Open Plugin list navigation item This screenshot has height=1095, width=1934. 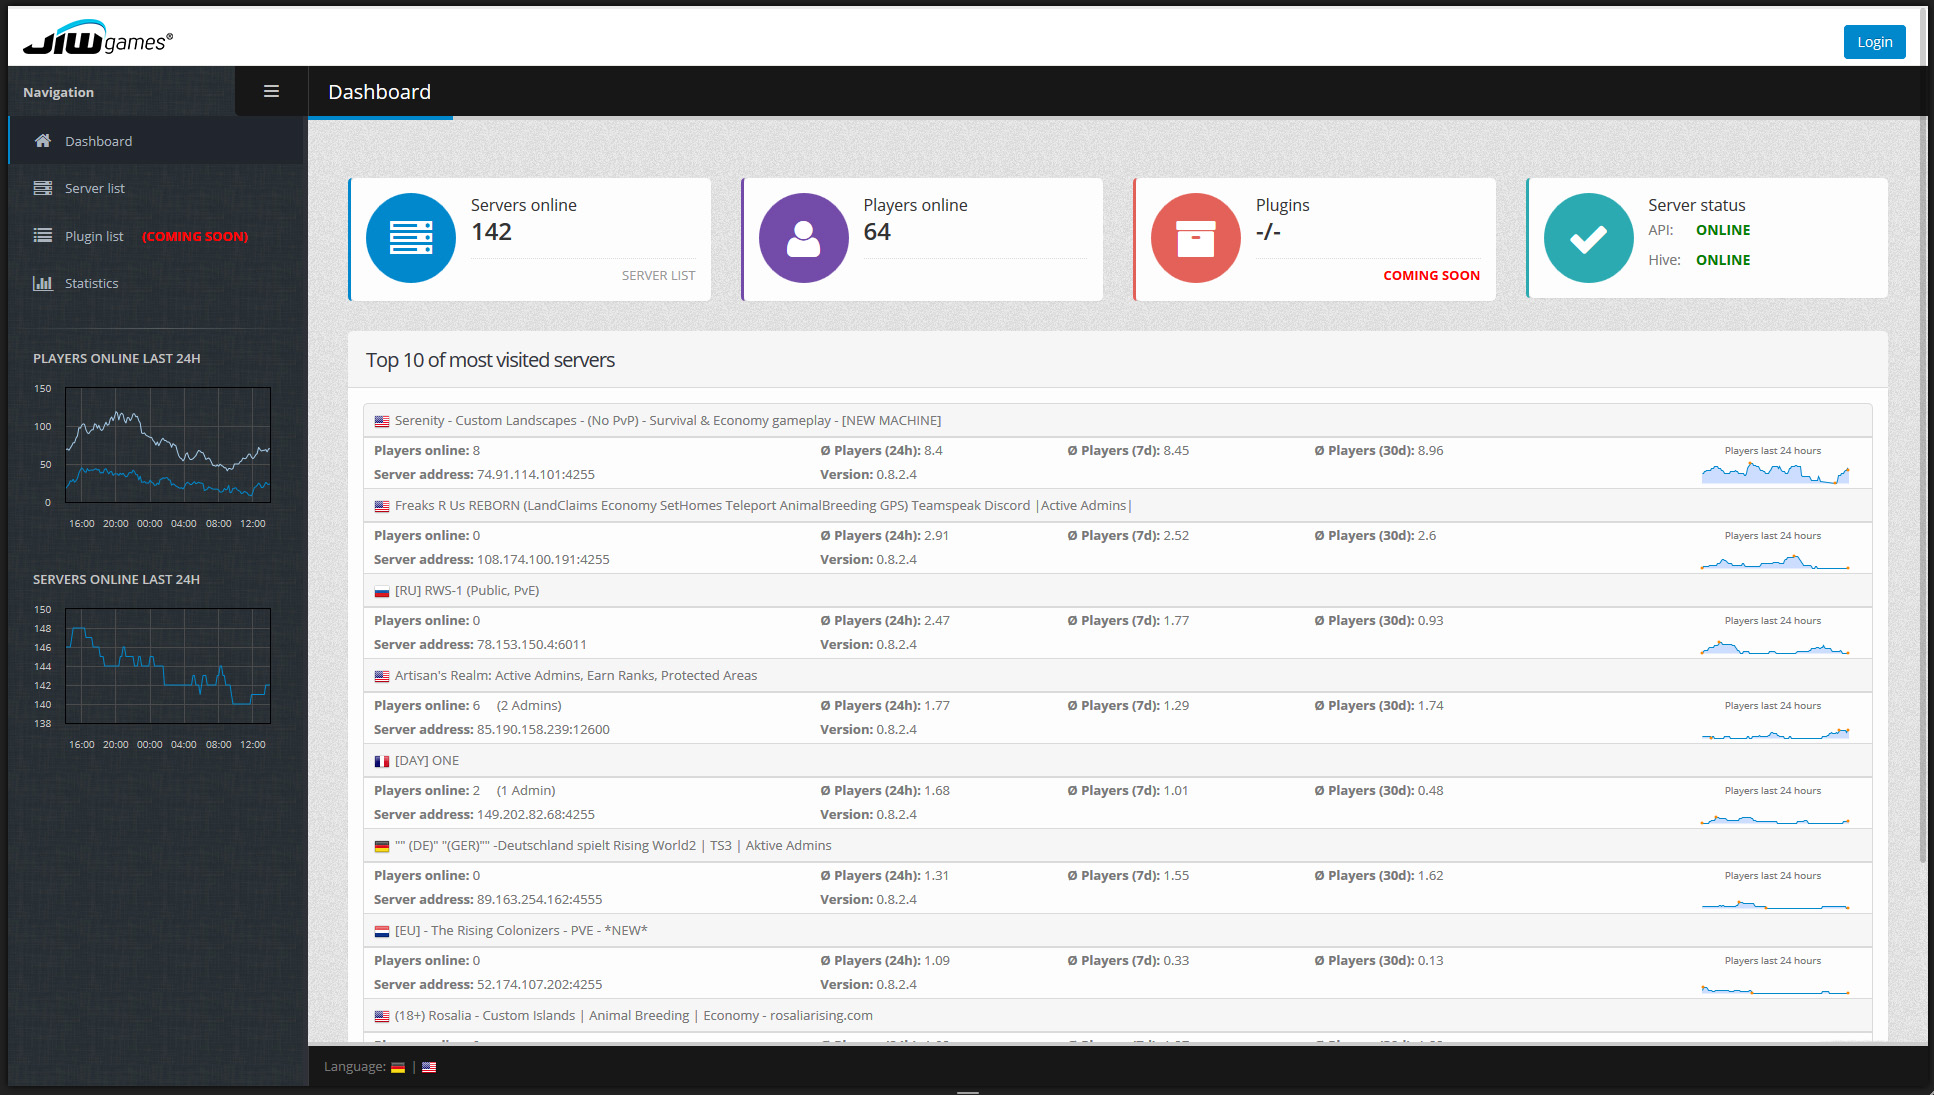pyautogui.click(x=94, y=236)
